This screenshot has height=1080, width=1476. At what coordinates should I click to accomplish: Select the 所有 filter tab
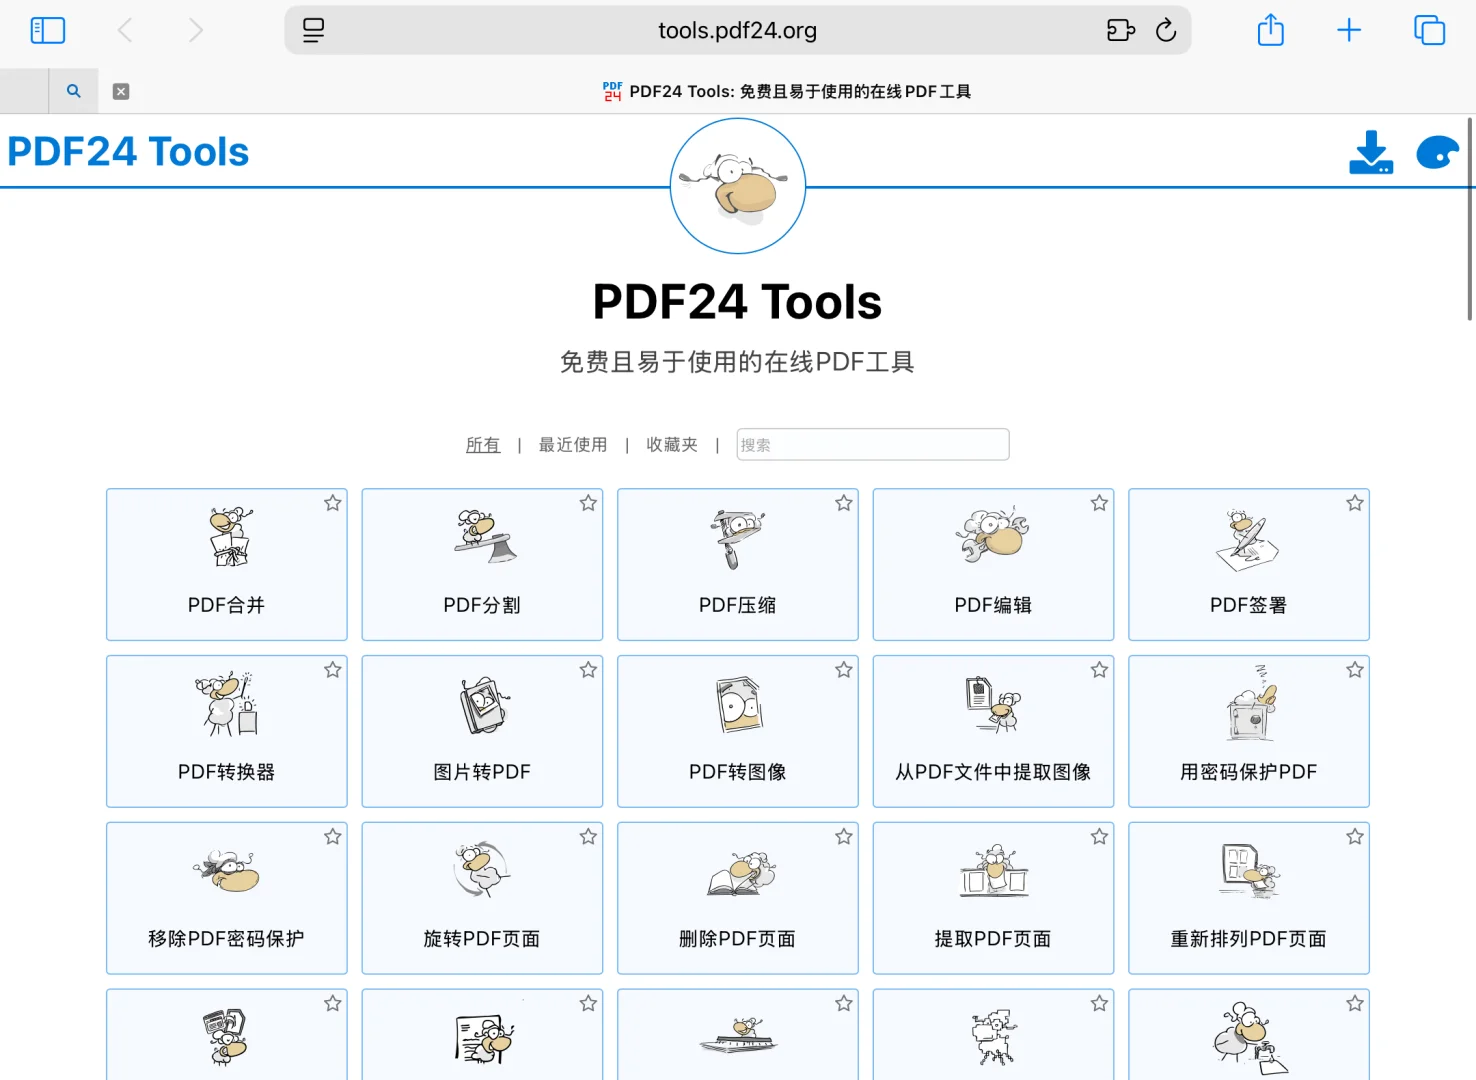point(483,445)
